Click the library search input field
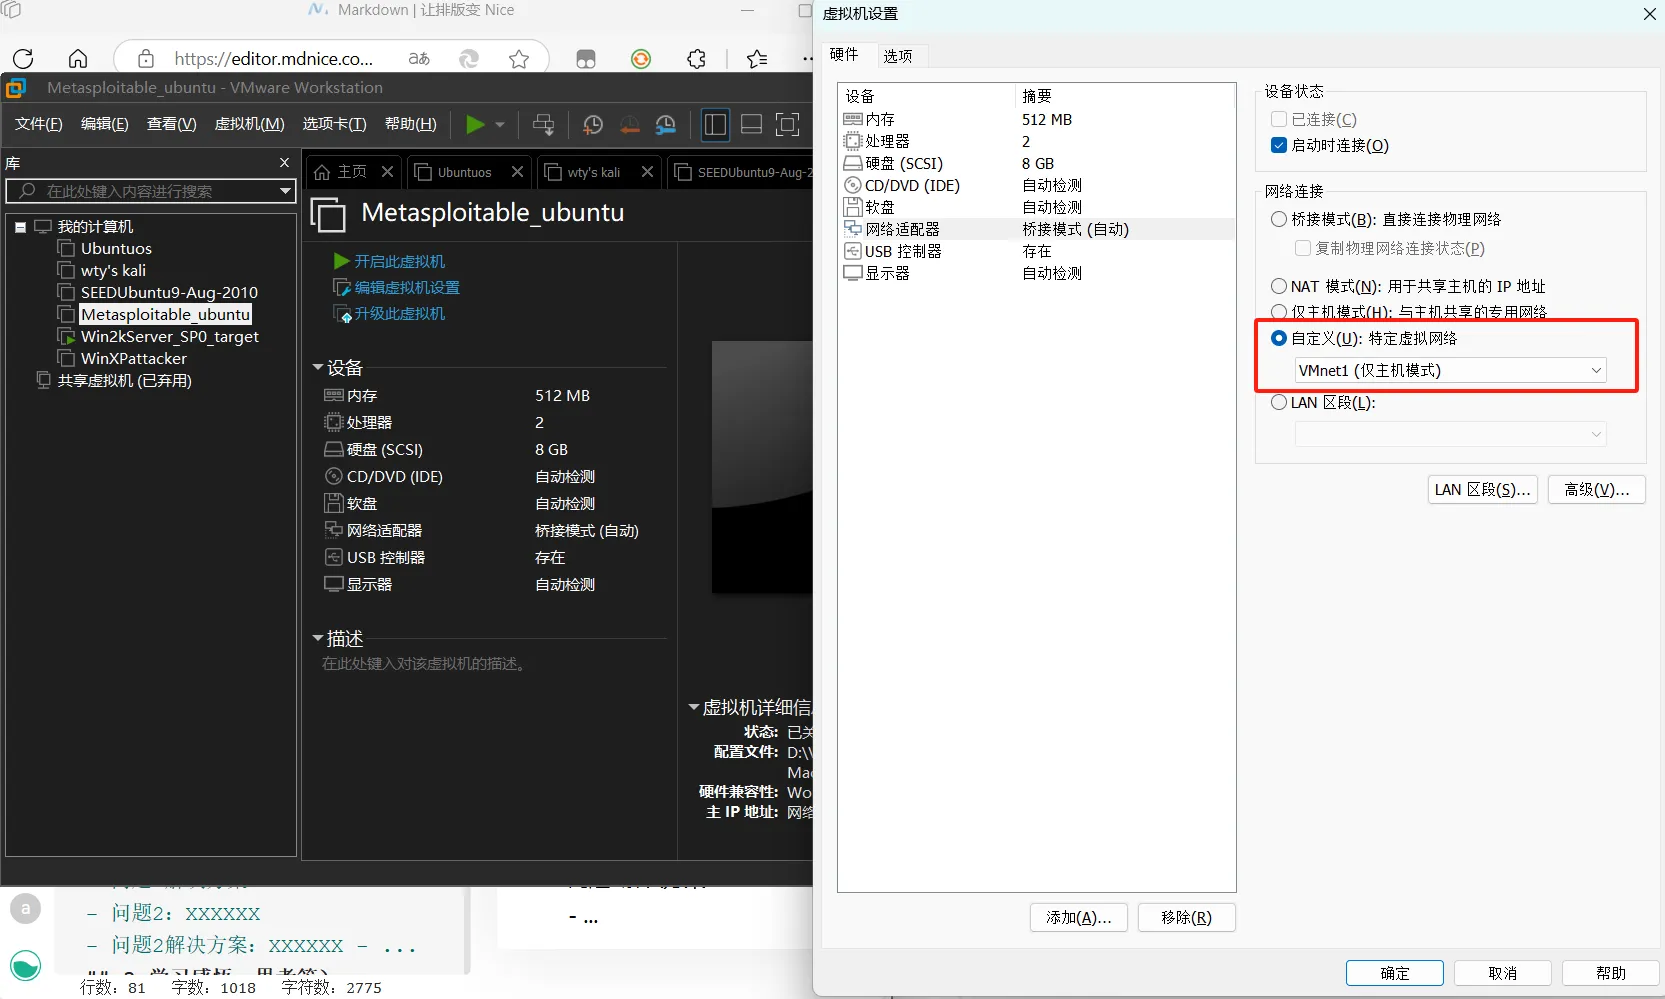 [x=150, y=191]
